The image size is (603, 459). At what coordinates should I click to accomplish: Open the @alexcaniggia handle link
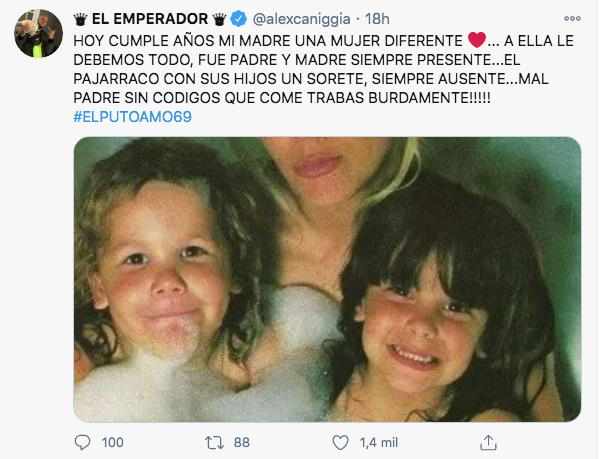tap(302, 19)
